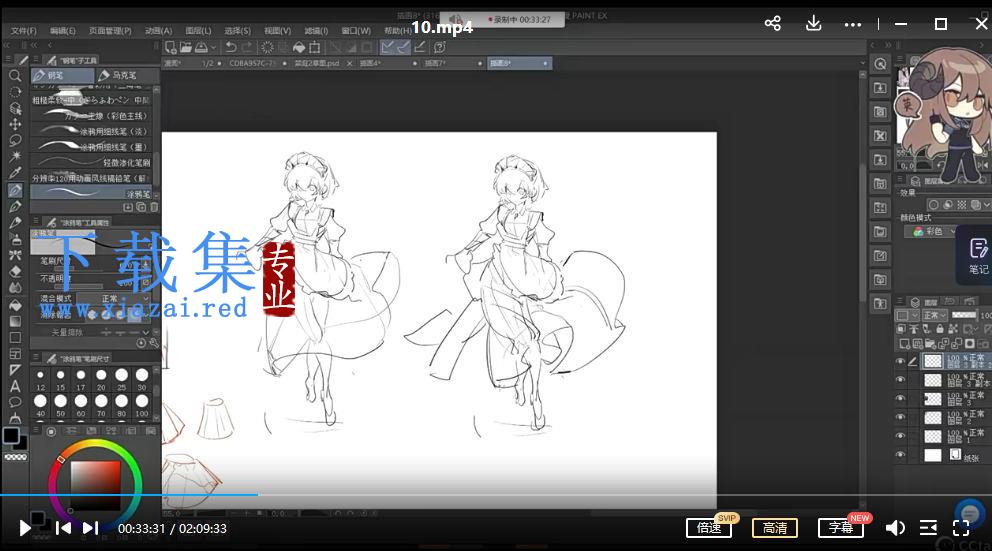Click the 字幕 subtitles button
The height and width of the screenshot is (551, 992).
[x=841, y=528]
